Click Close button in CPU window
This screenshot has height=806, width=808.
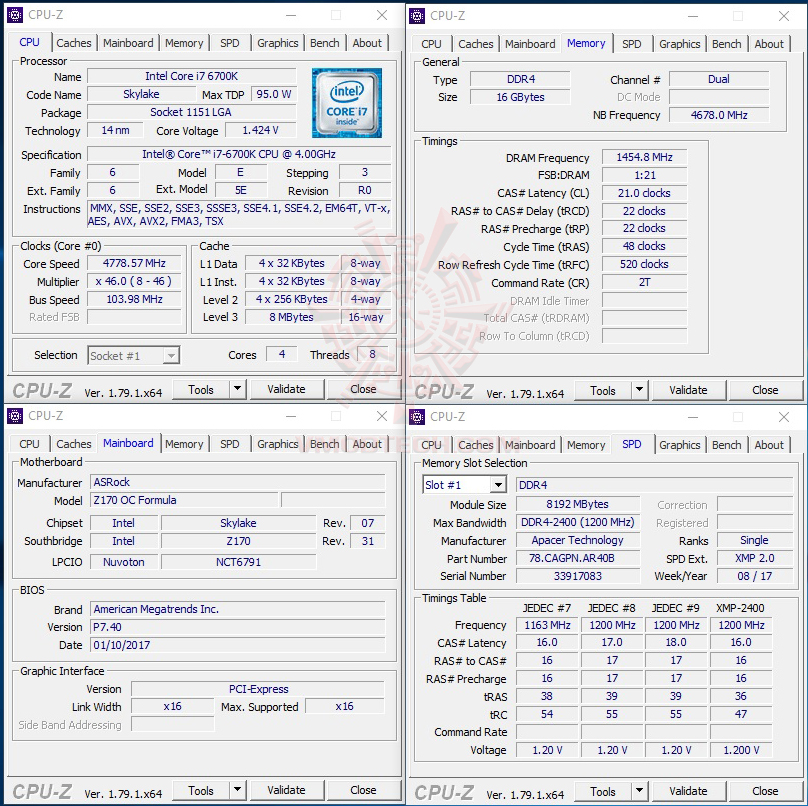(363, 389)
